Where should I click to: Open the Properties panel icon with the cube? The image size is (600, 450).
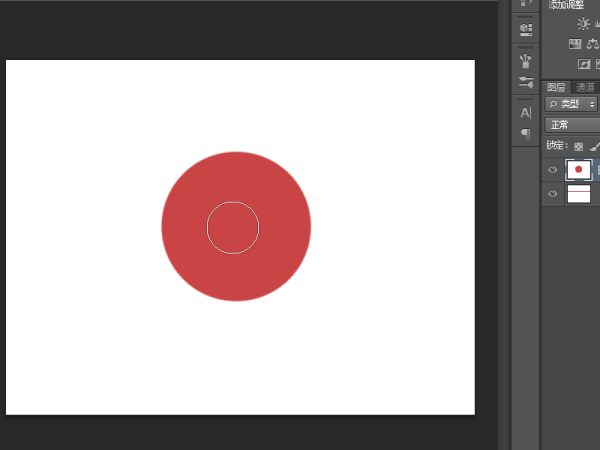pyautogui.click(x=526, y=29)
